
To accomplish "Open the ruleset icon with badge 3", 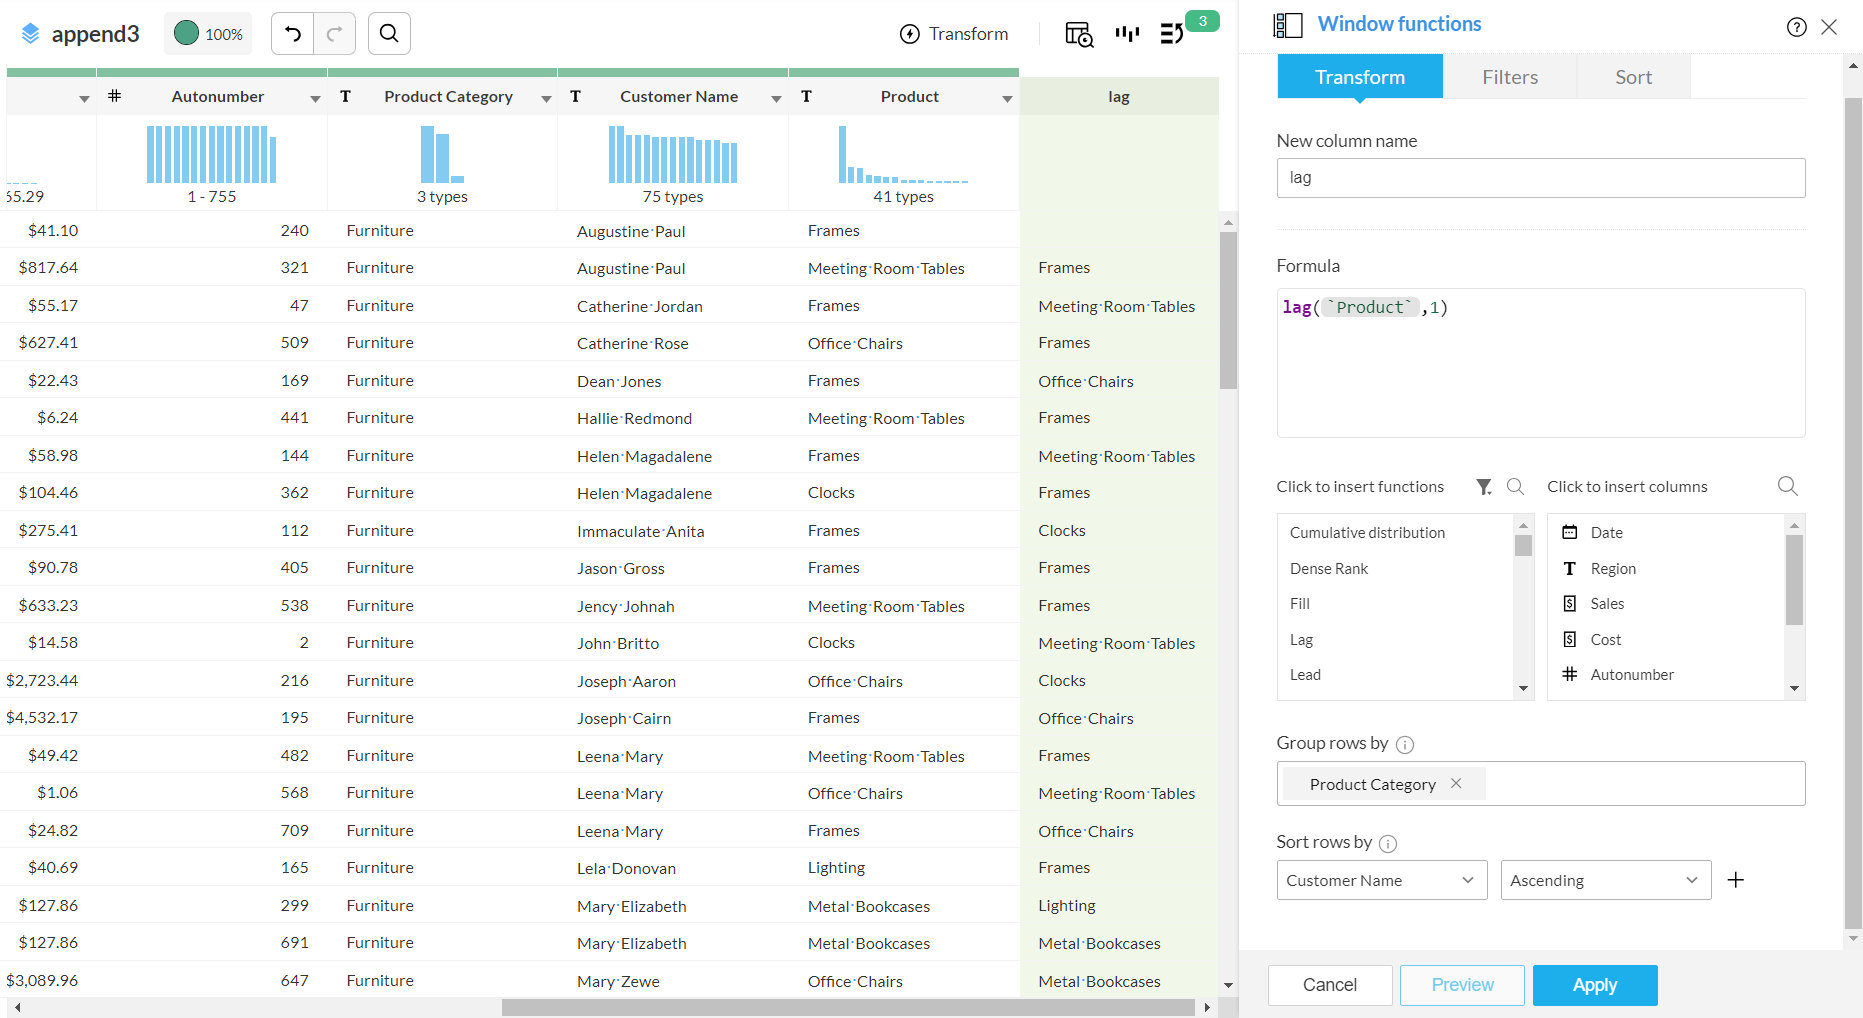I will click(x=1172, y=34).
